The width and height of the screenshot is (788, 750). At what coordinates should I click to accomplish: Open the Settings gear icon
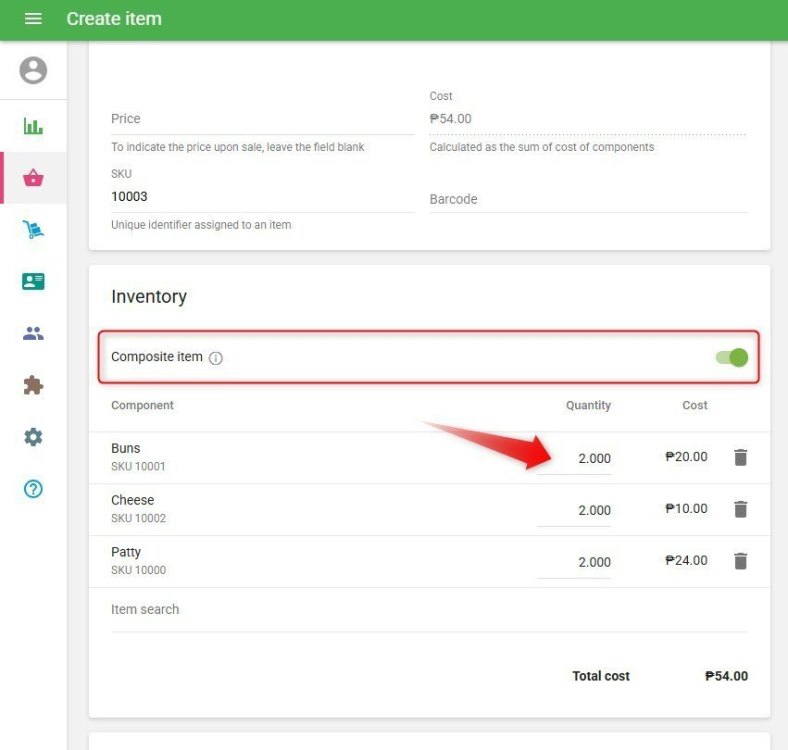[33, 437]
